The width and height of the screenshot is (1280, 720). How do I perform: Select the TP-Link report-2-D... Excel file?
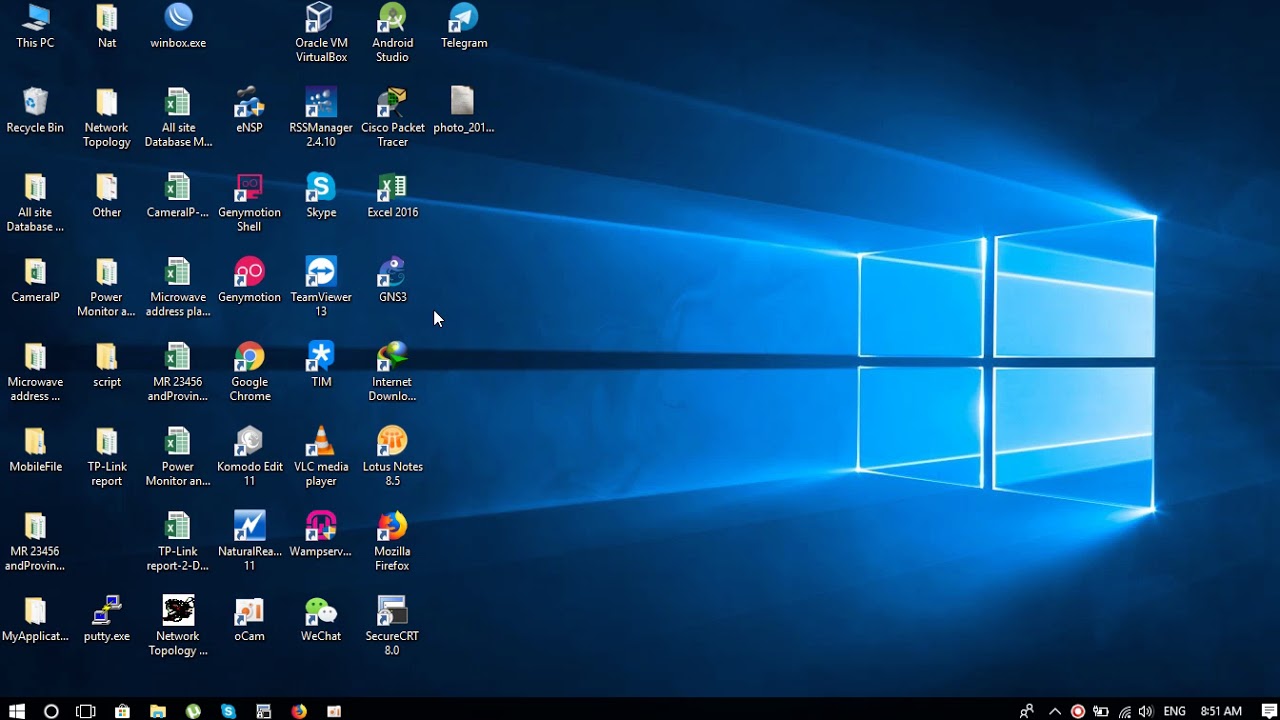pyautogui.click(x=178, y=542)
